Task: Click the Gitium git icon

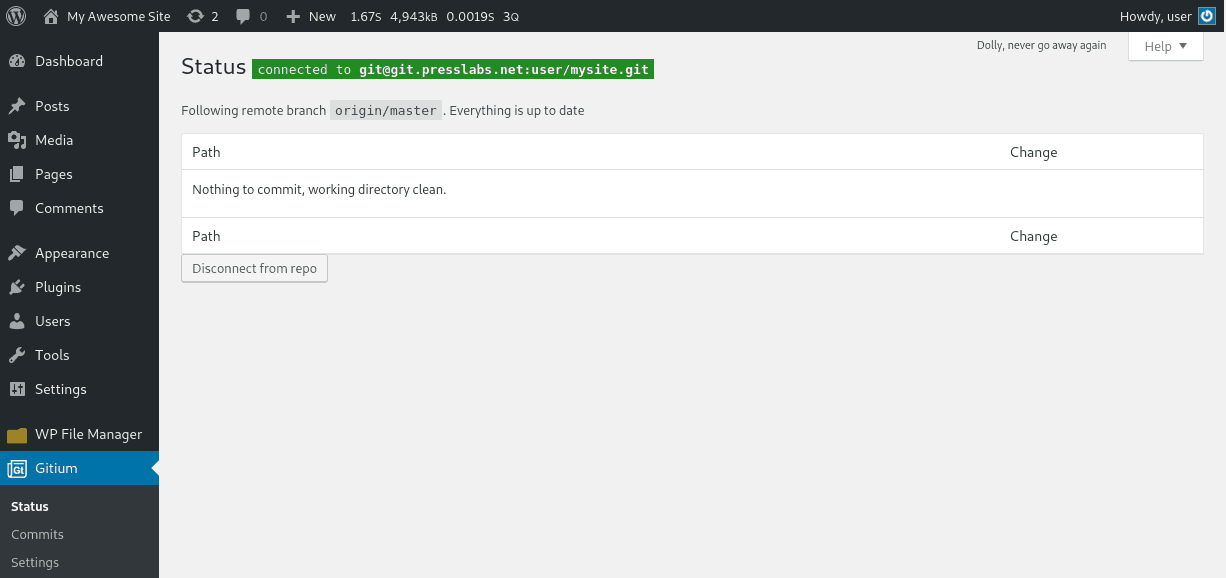Action: coord(17,468)
